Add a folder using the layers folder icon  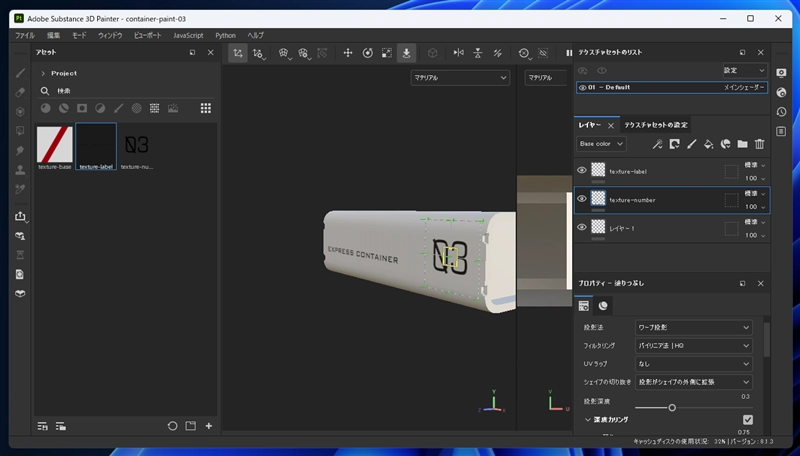click(x=742, y=144)
